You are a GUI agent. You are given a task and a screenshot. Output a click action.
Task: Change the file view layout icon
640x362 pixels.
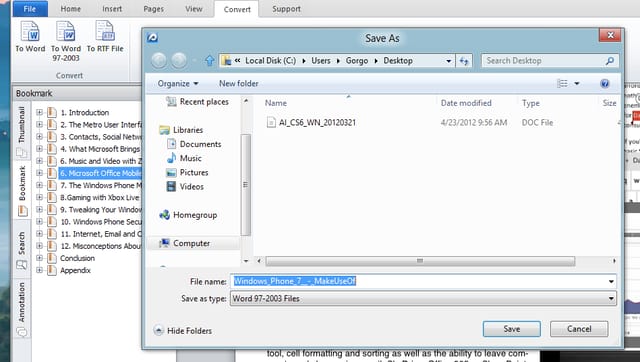[x=563, y=83]
